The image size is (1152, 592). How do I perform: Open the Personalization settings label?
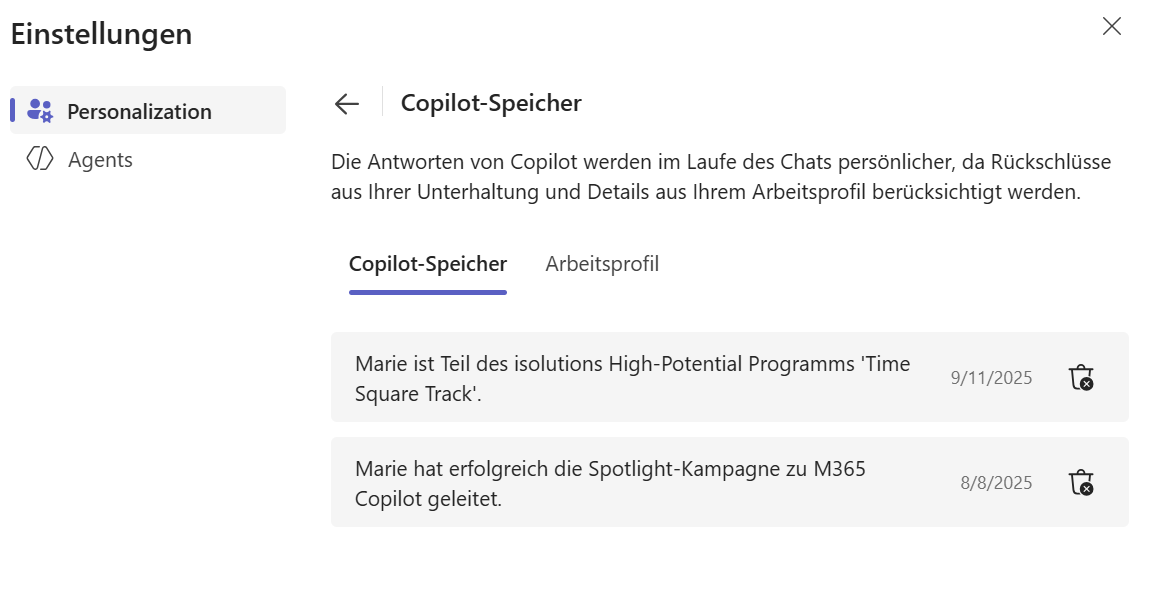(x=139, y=111)
